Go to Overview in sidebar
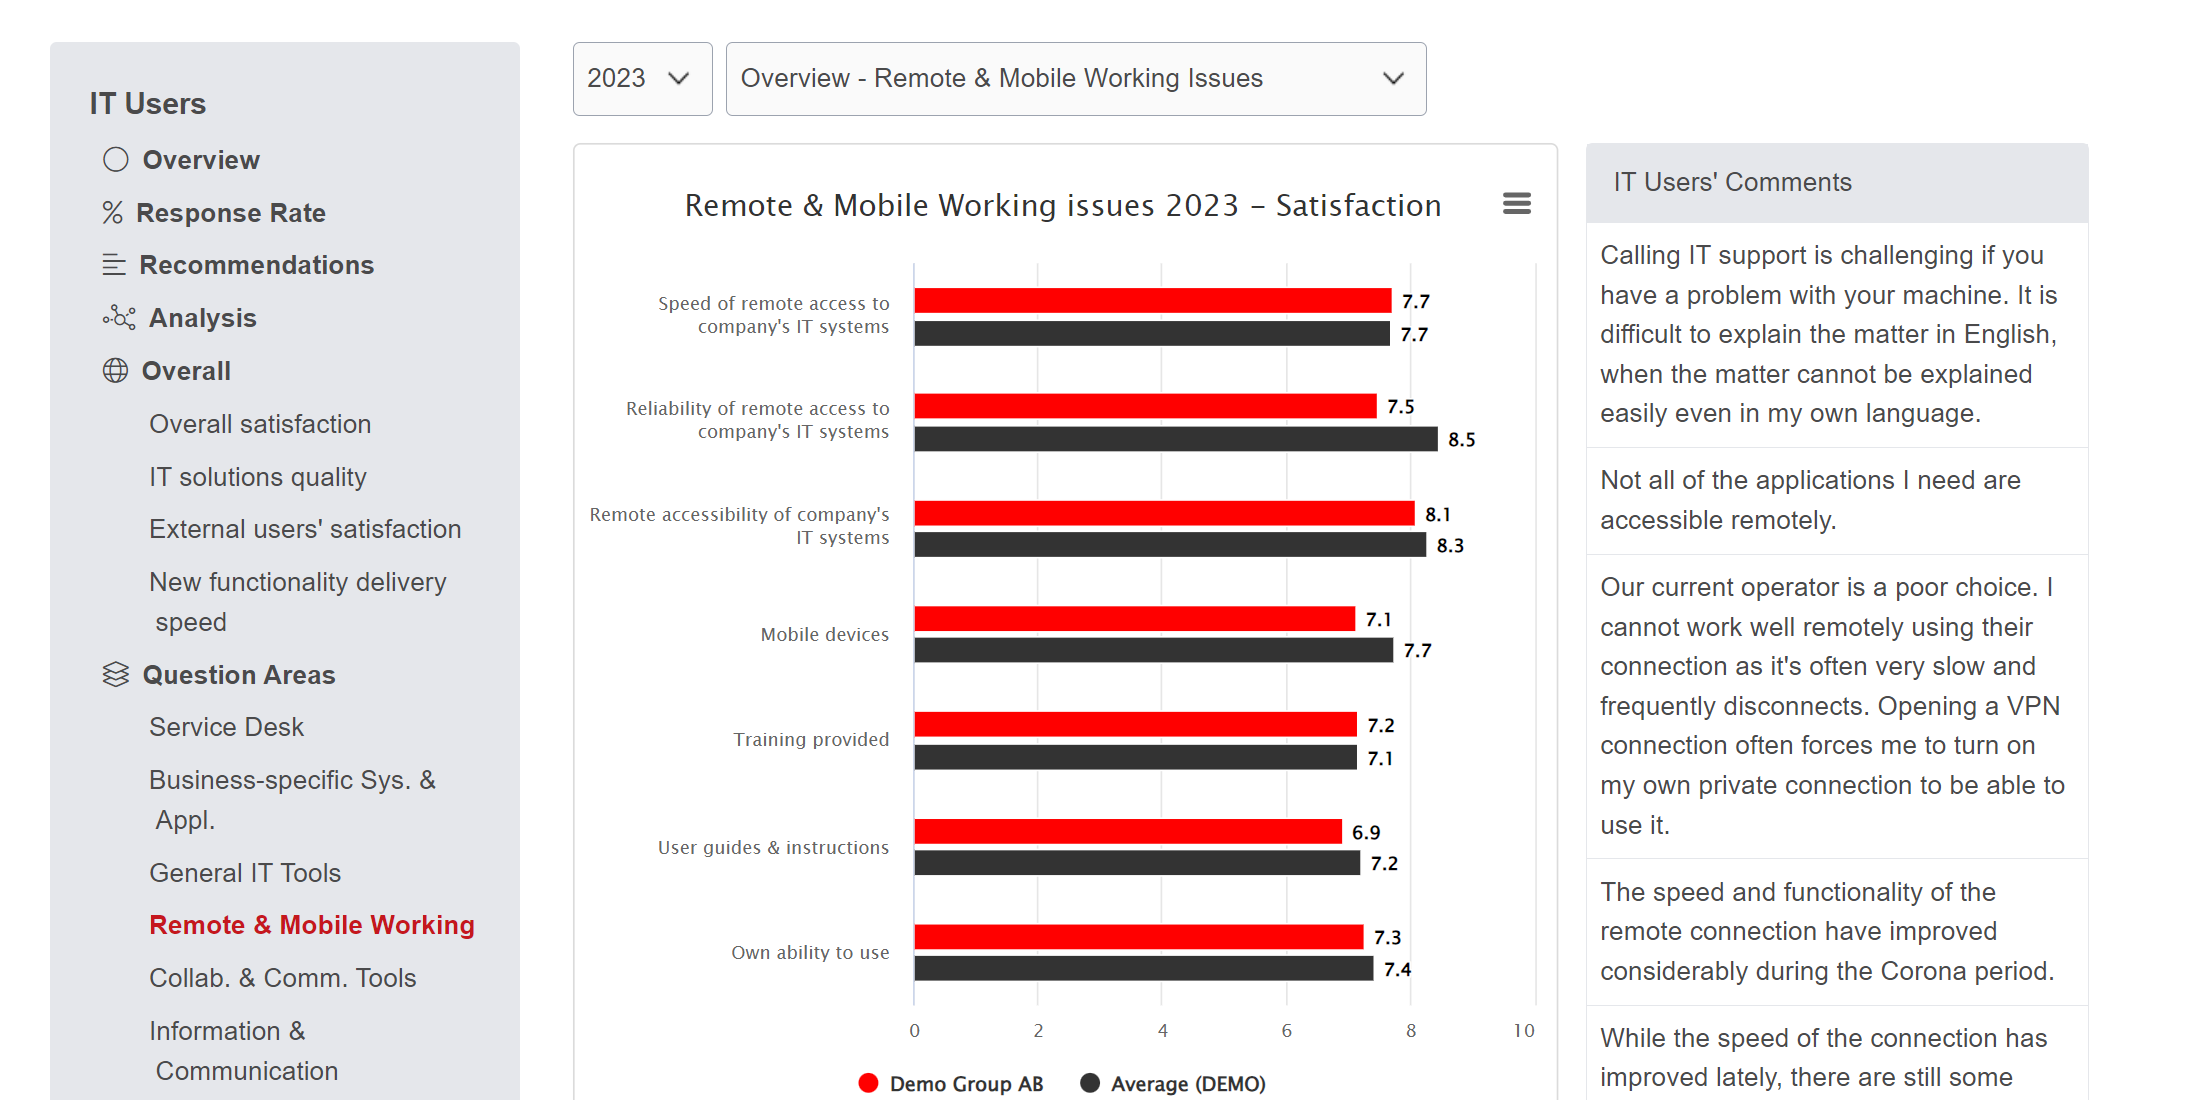The width and height of the screenshot is (2200, 1100). pyautogui.click(x=201, y=160)
